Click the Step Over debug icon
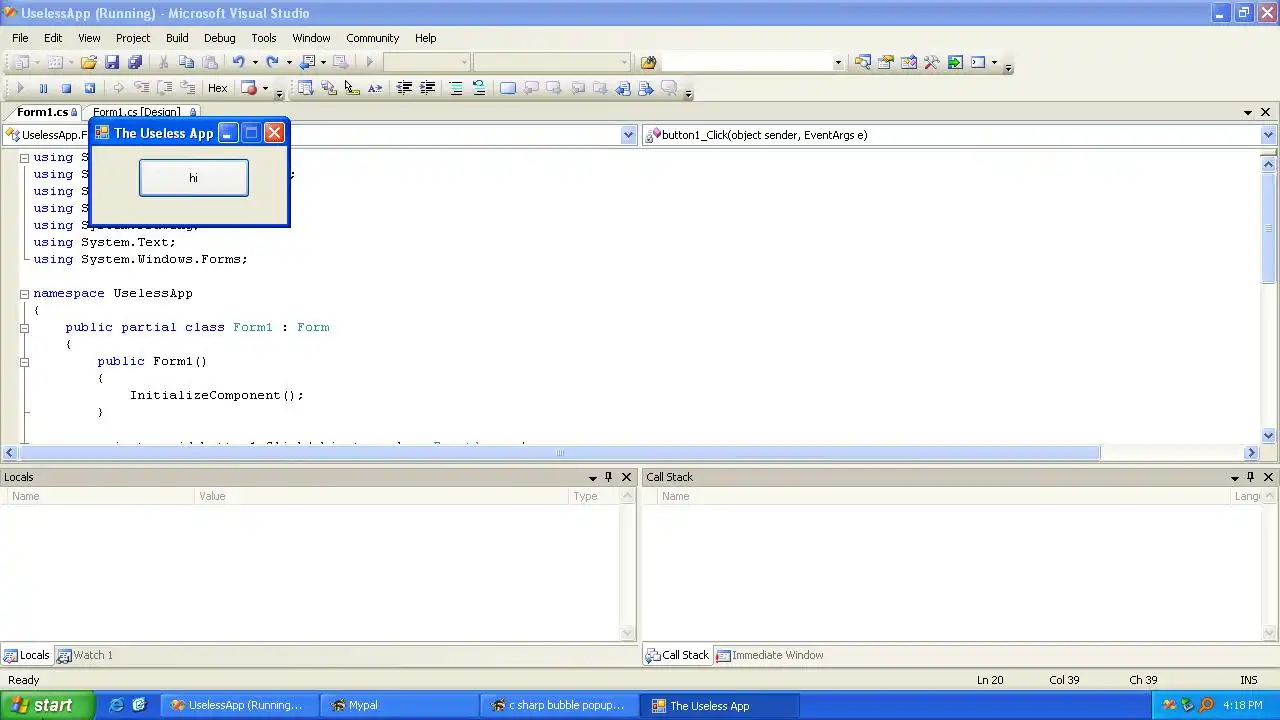 click(x=164, y=88)
